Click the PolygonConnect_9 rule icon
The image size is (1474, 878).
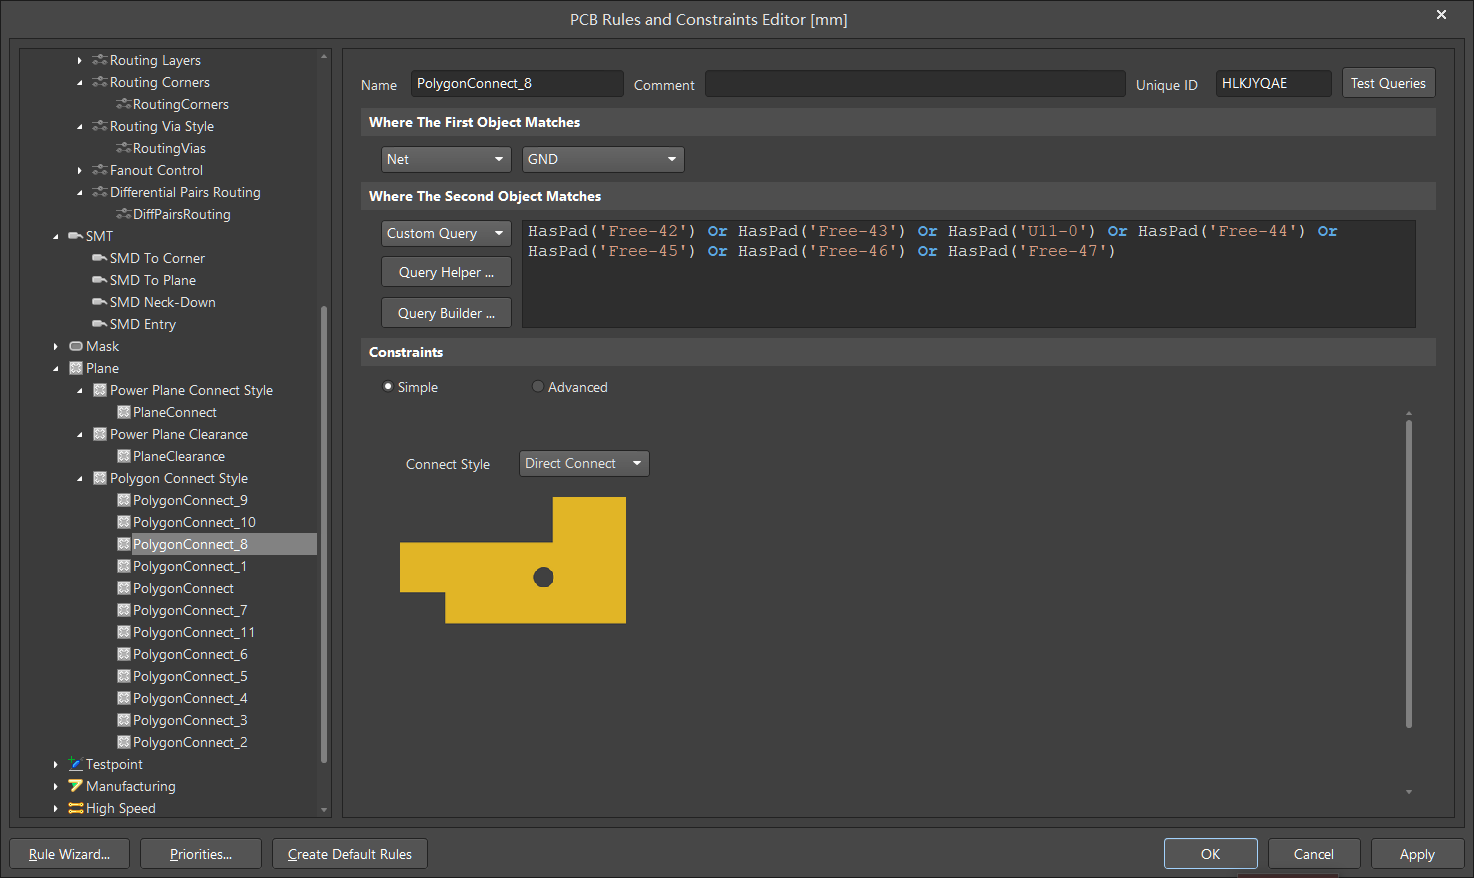pyautogui.click(x=124, y=500)
